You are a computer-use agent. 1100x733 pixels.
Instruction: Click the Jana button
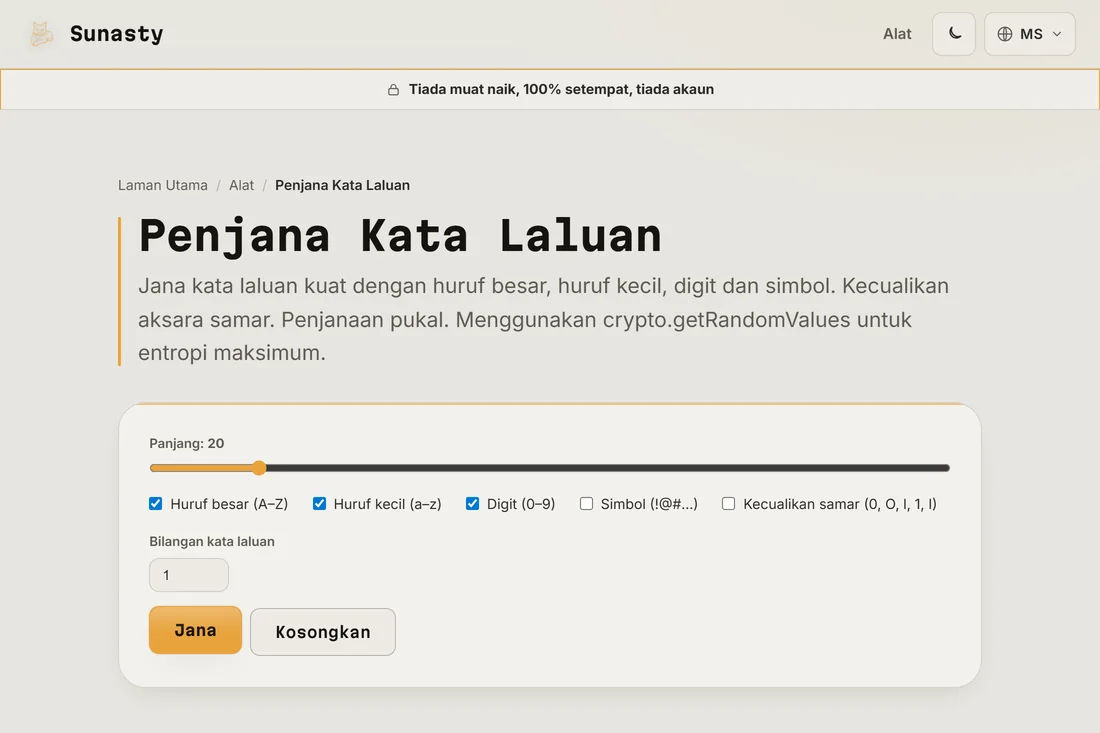pos(195,630)
